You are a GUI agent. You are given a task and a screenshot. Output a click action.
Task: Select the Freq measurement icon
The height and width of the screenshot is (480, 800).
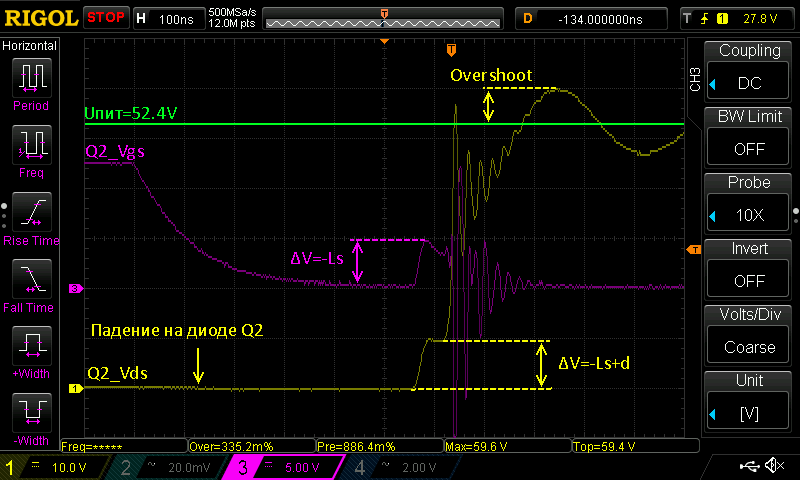[x=32, y=145]
